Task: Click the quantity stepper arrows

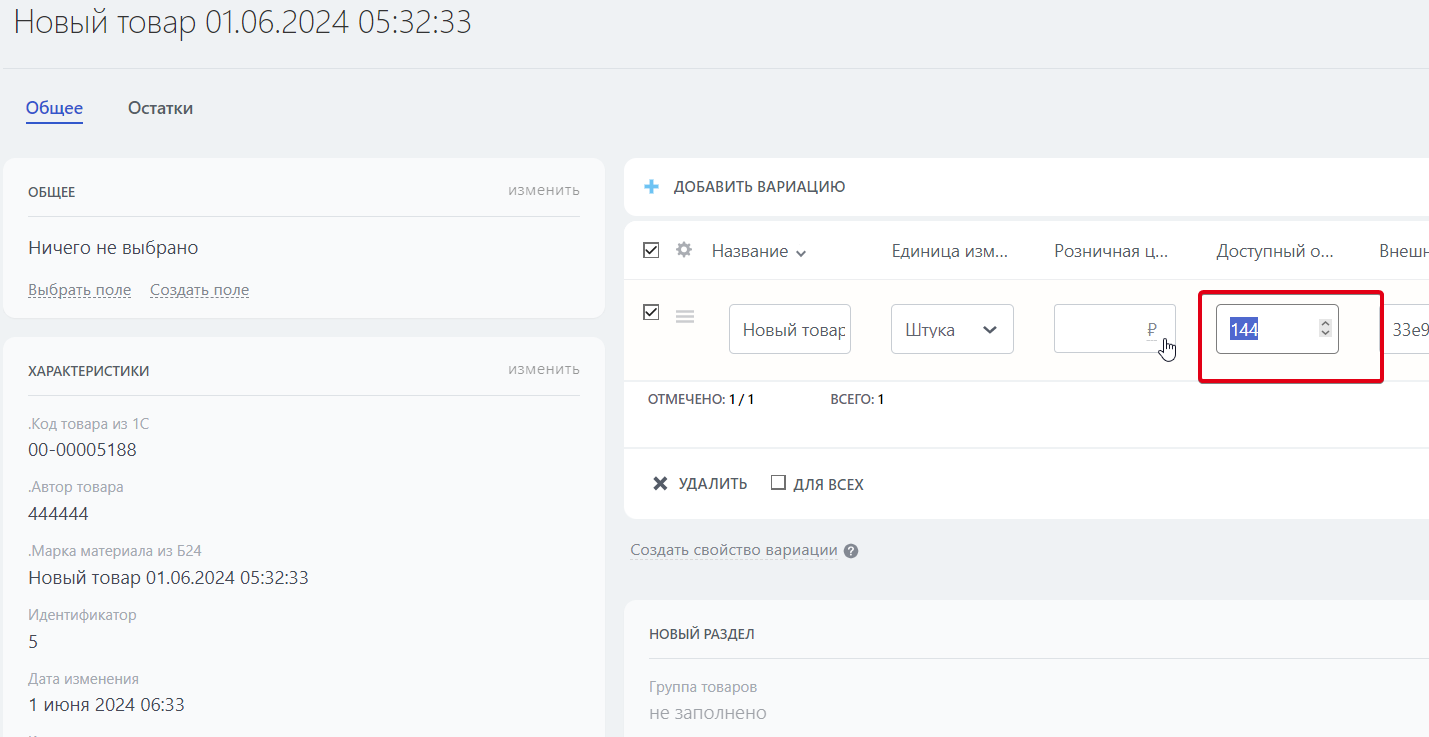Action: coord(1325,328)
